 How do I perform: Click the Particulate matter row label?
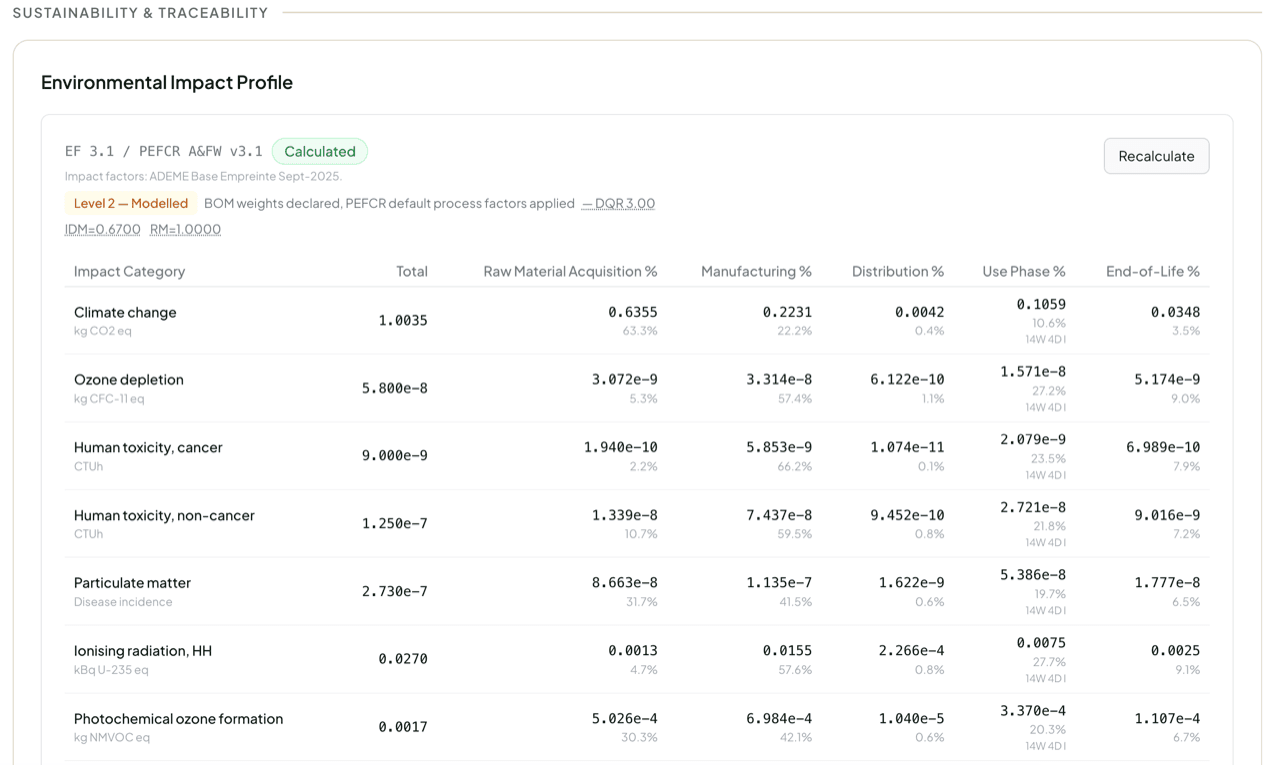(132, 582)
